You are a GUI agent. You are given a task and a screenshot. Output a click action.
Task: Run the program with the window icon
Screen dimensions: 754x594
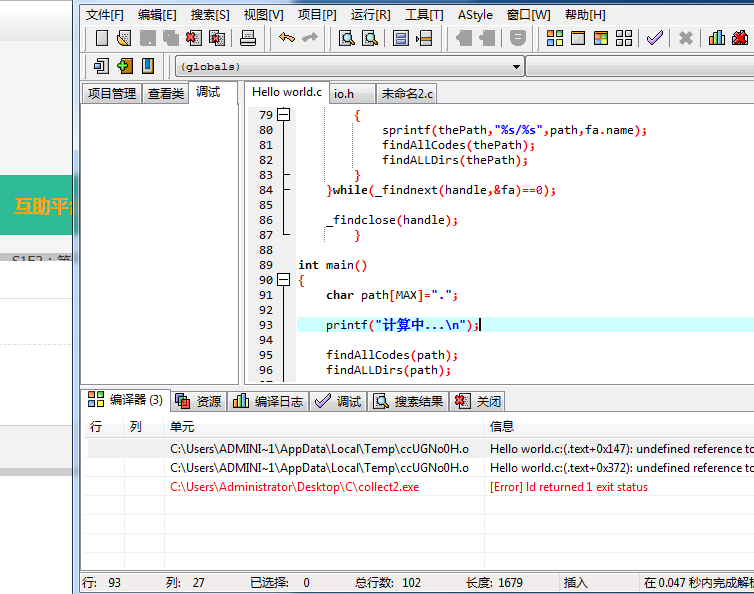pyautogui.click(x=578, y=38)
